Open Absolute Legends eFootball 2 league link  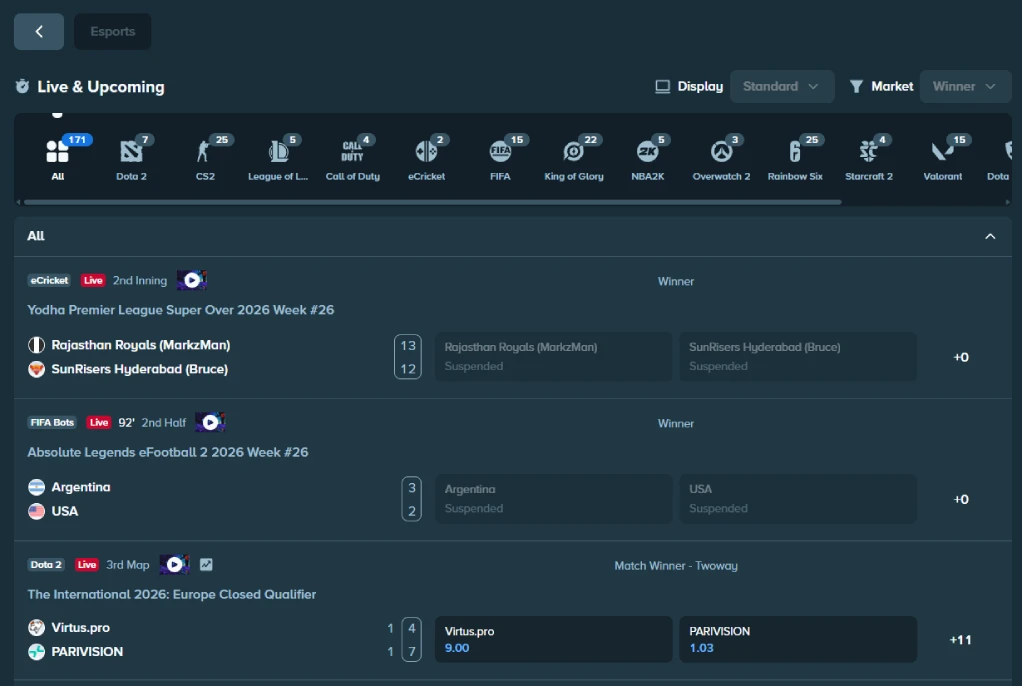pyautogui.click(x=168, y=452)
